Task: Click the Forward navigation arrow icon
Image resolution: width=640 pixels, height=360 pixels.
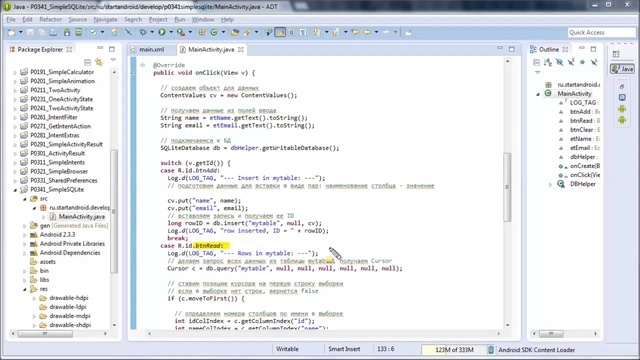Action: (386, 32)
